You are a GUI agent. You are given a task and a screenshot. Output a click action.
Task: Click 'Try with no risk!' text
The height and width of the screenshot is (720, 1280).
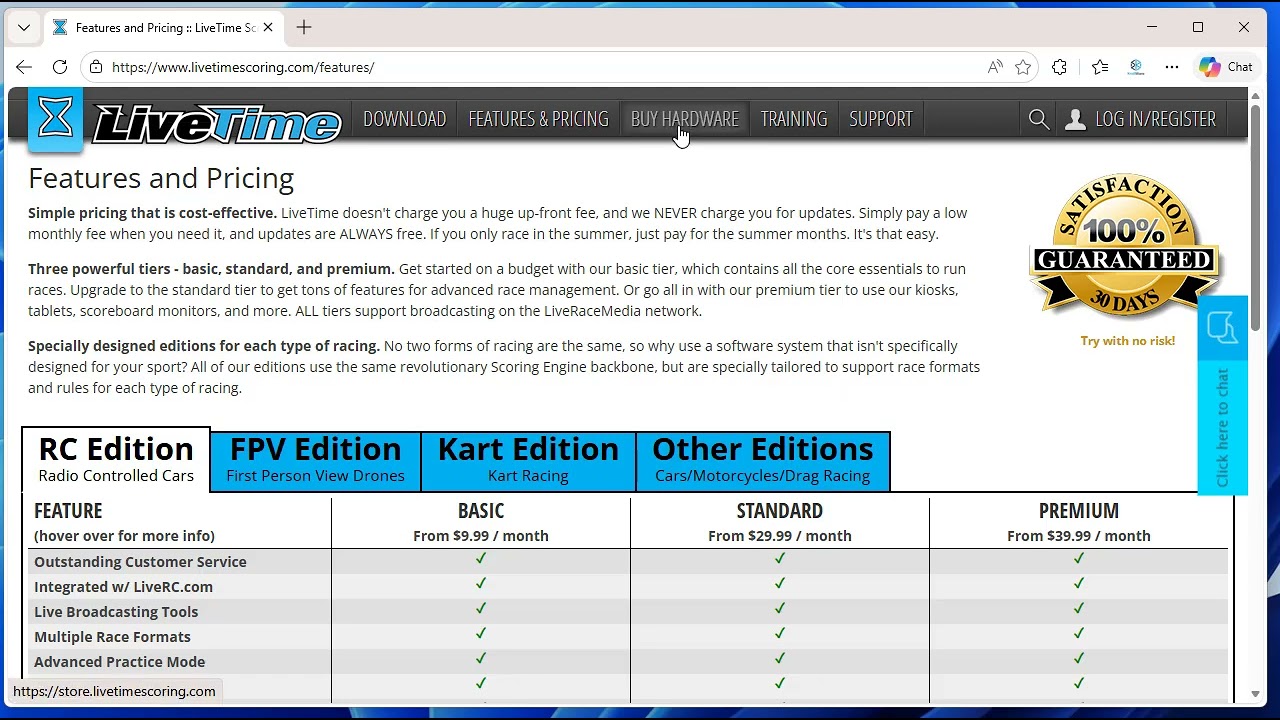[x=1127, y=341]
